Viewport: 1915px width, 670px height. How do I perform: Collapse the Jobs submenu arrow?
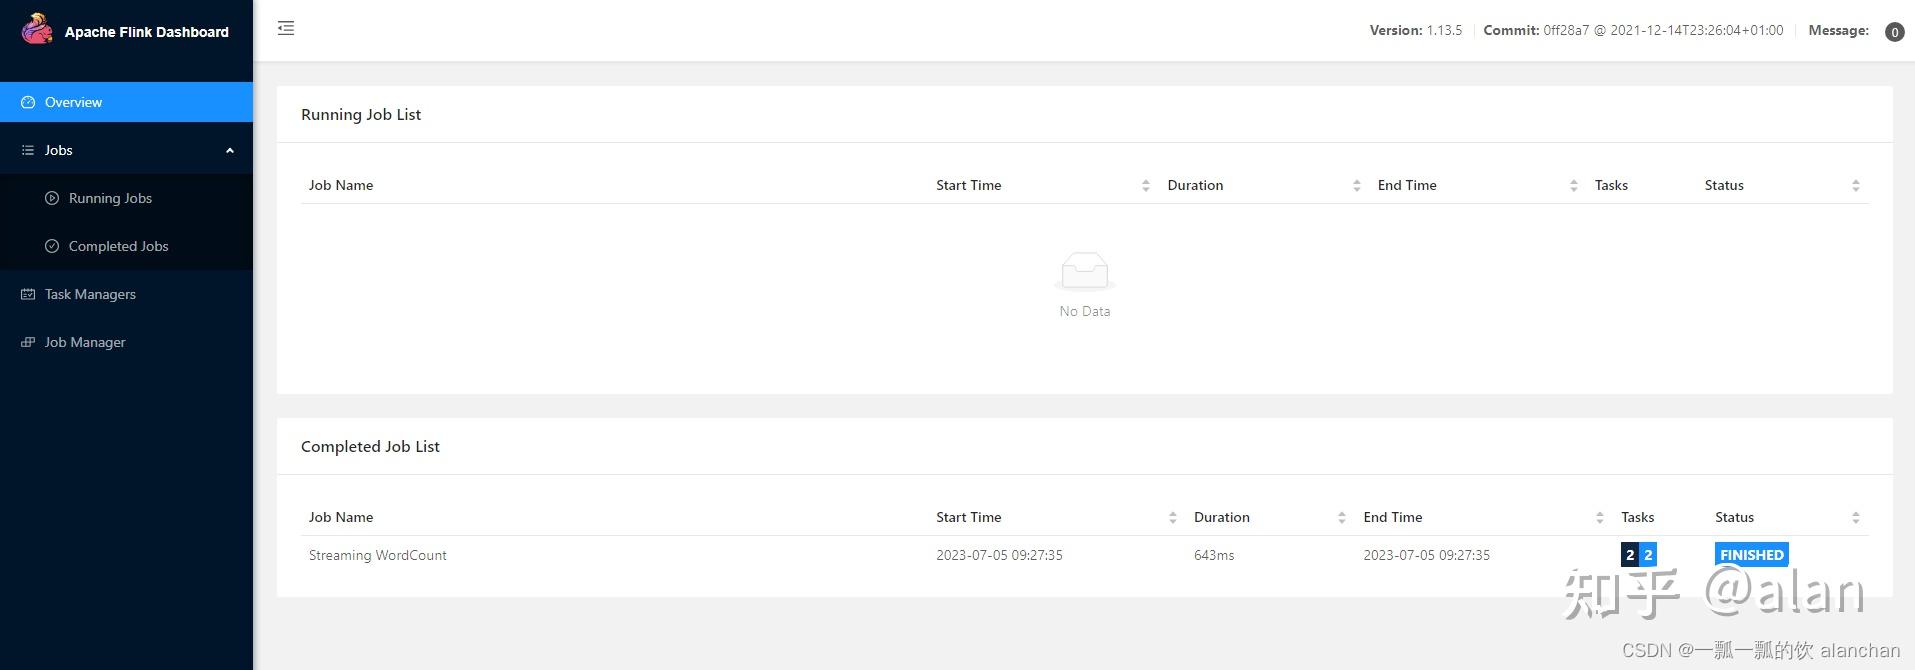[x=230, y=150]
